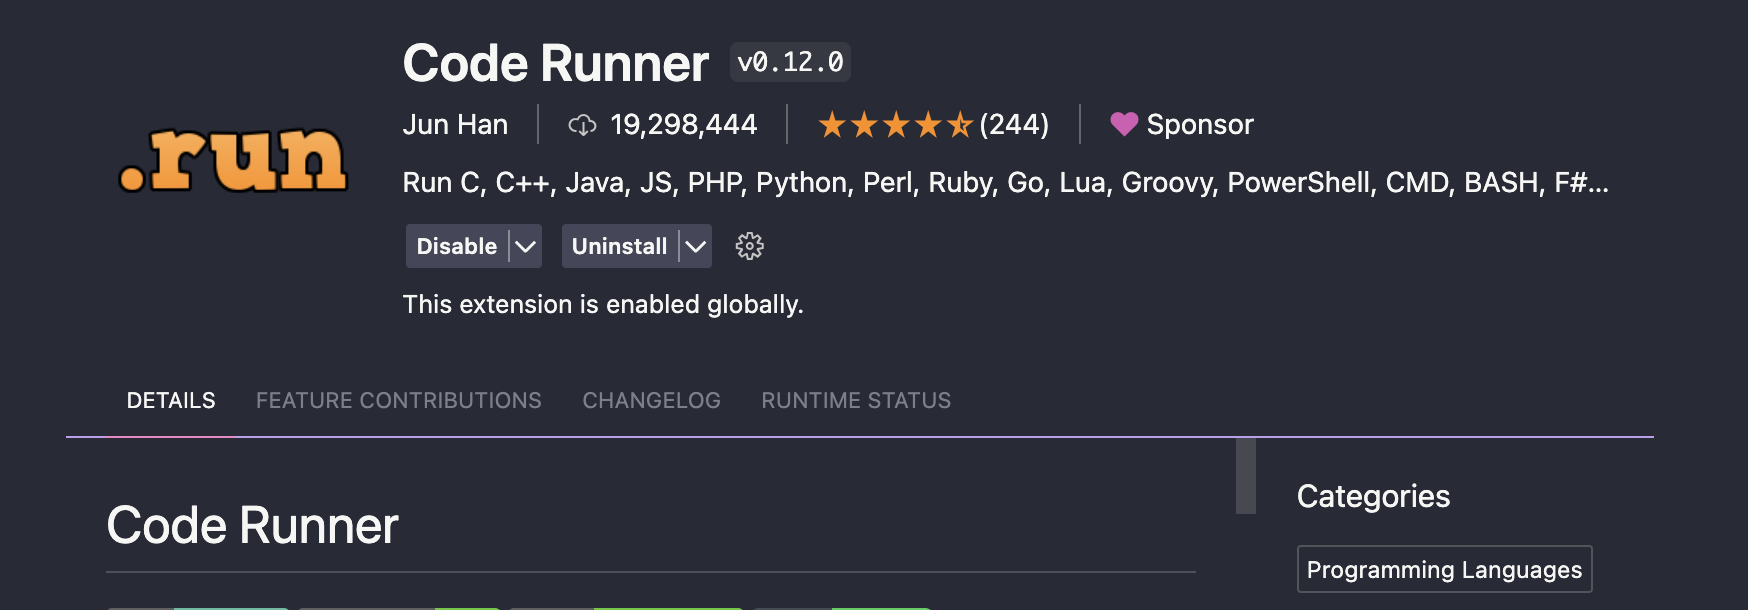1748x610 pixels.
Task: Expand the Uninstall dropdown arrow
Action: [696, 246]
